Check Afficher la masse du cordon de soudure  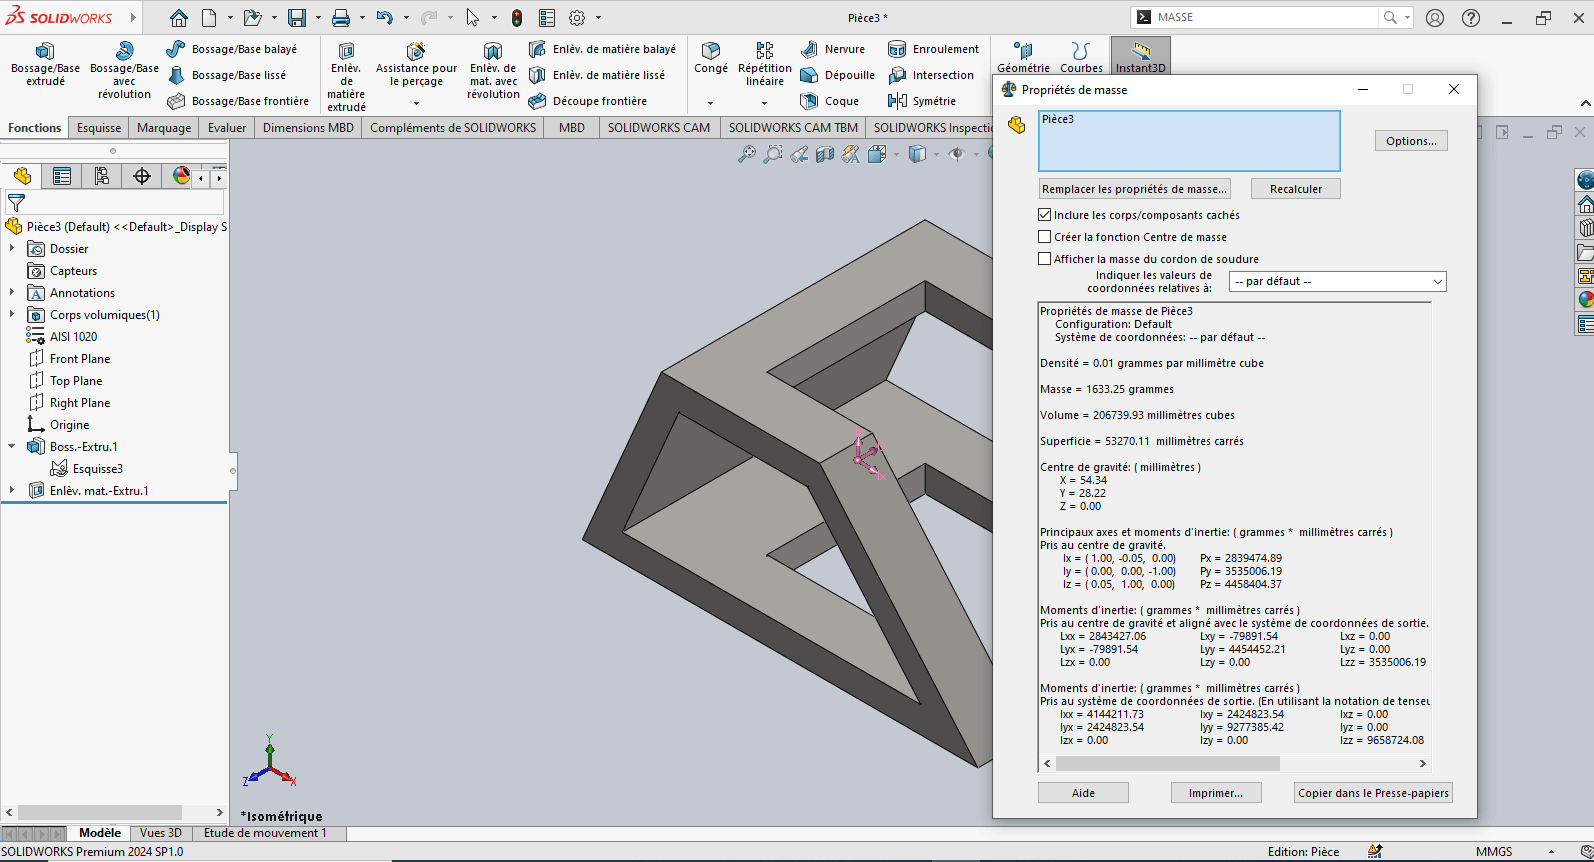pyautogui.click(x=1045, y=259)
